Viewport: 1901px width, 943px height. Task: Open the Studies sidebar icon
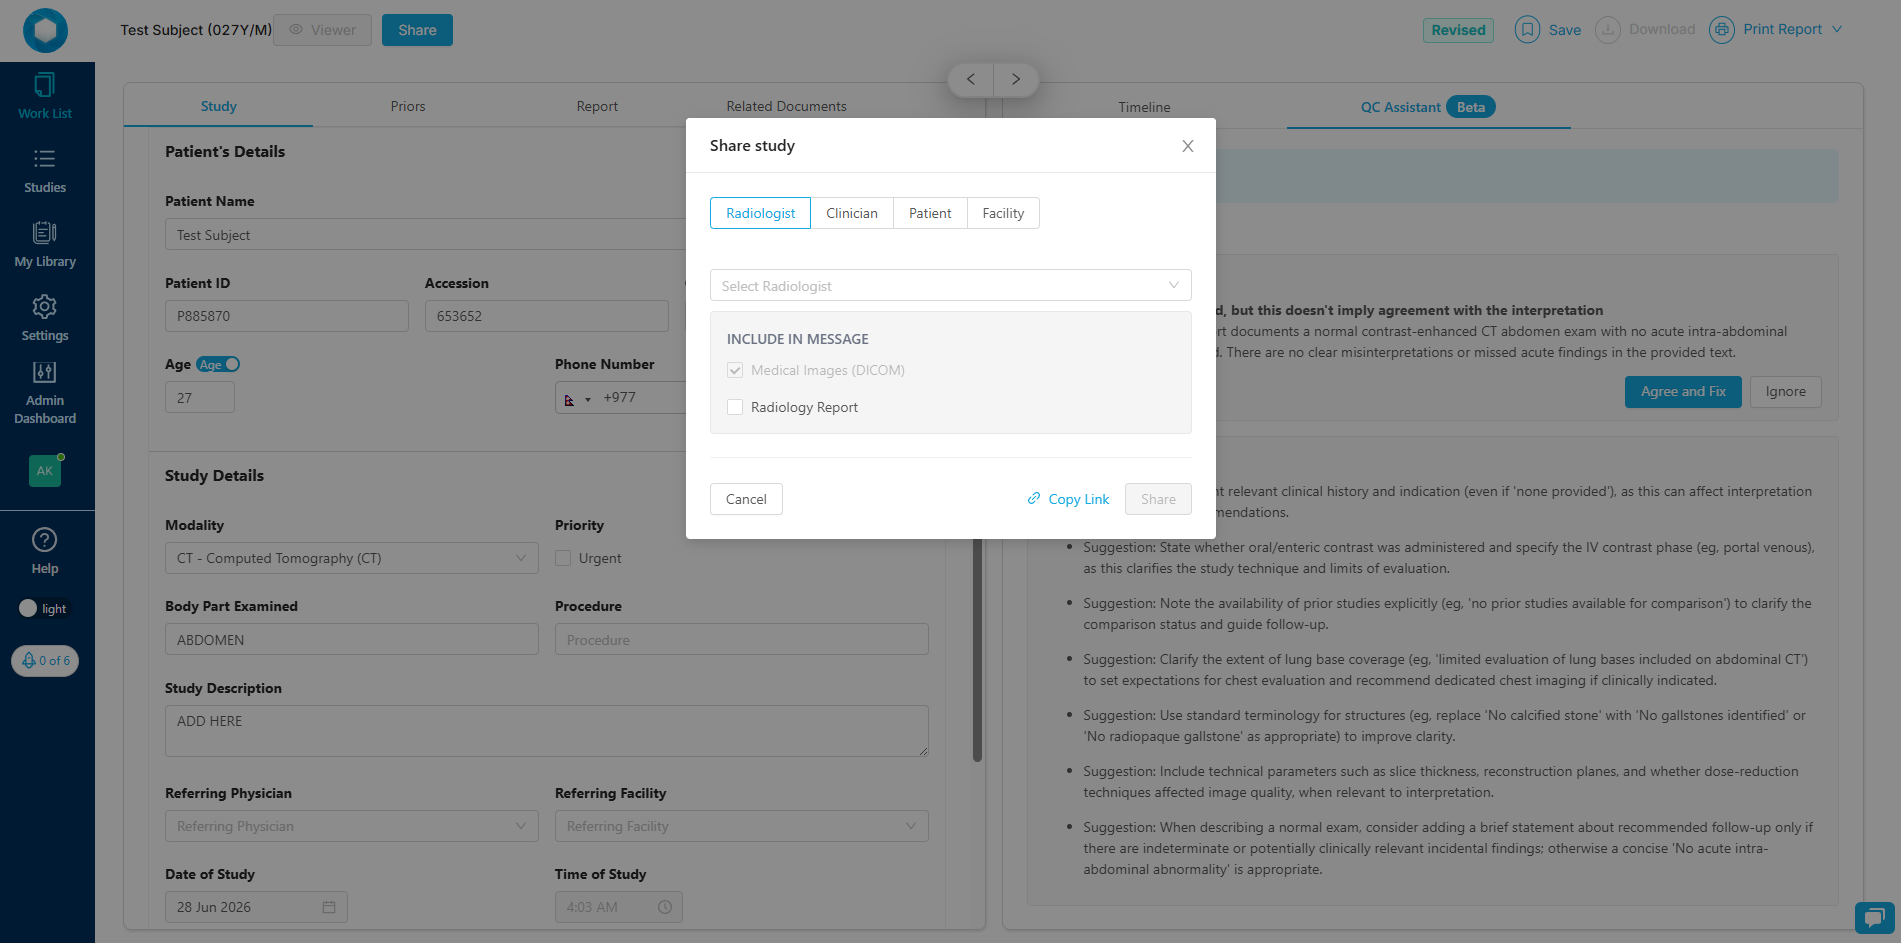click(45, 158)
